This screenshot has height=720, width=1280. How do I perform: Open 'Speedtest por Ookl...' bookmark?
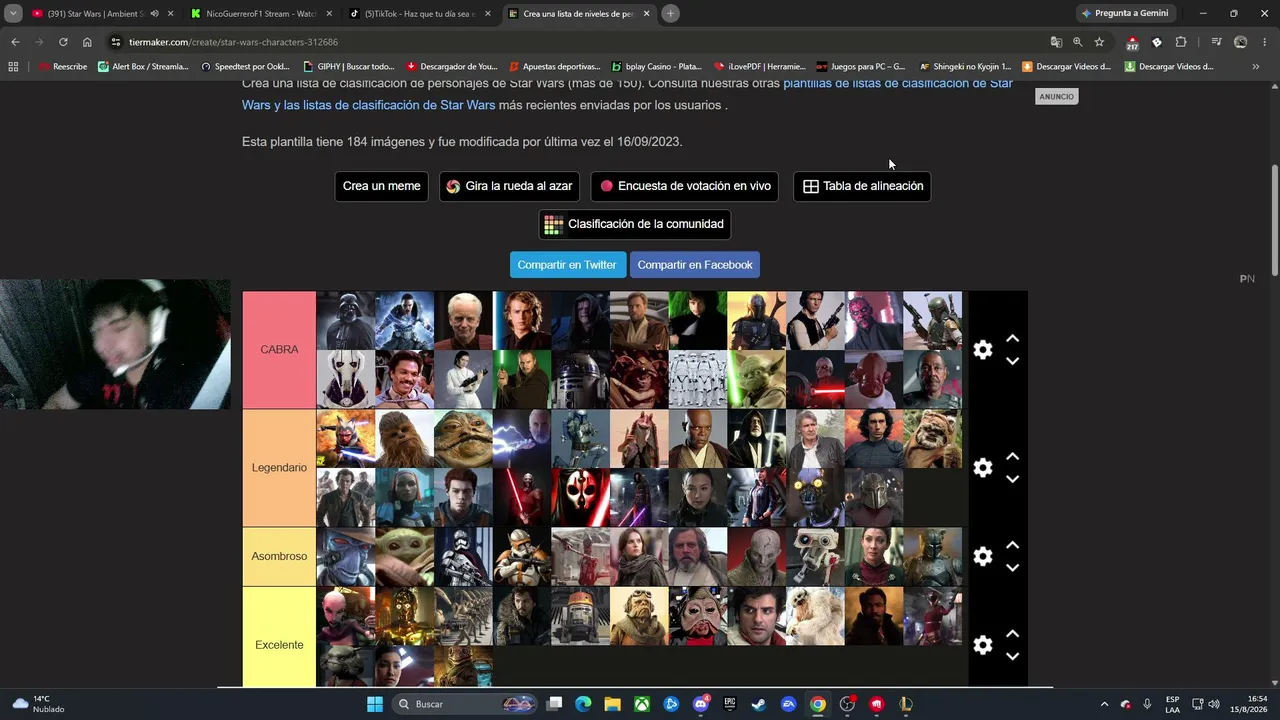pos(245,67)
